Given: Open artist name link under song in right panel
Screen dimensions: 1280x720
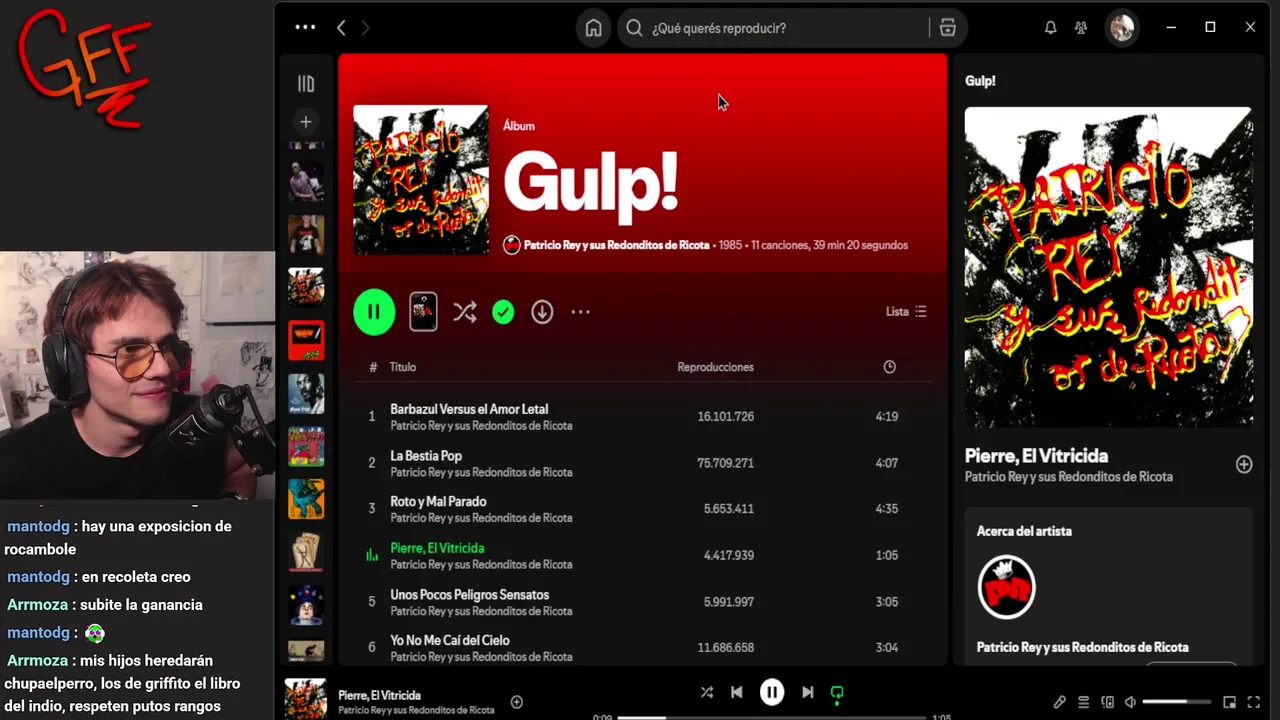Looking at the screenshot, I should 1069,477.
